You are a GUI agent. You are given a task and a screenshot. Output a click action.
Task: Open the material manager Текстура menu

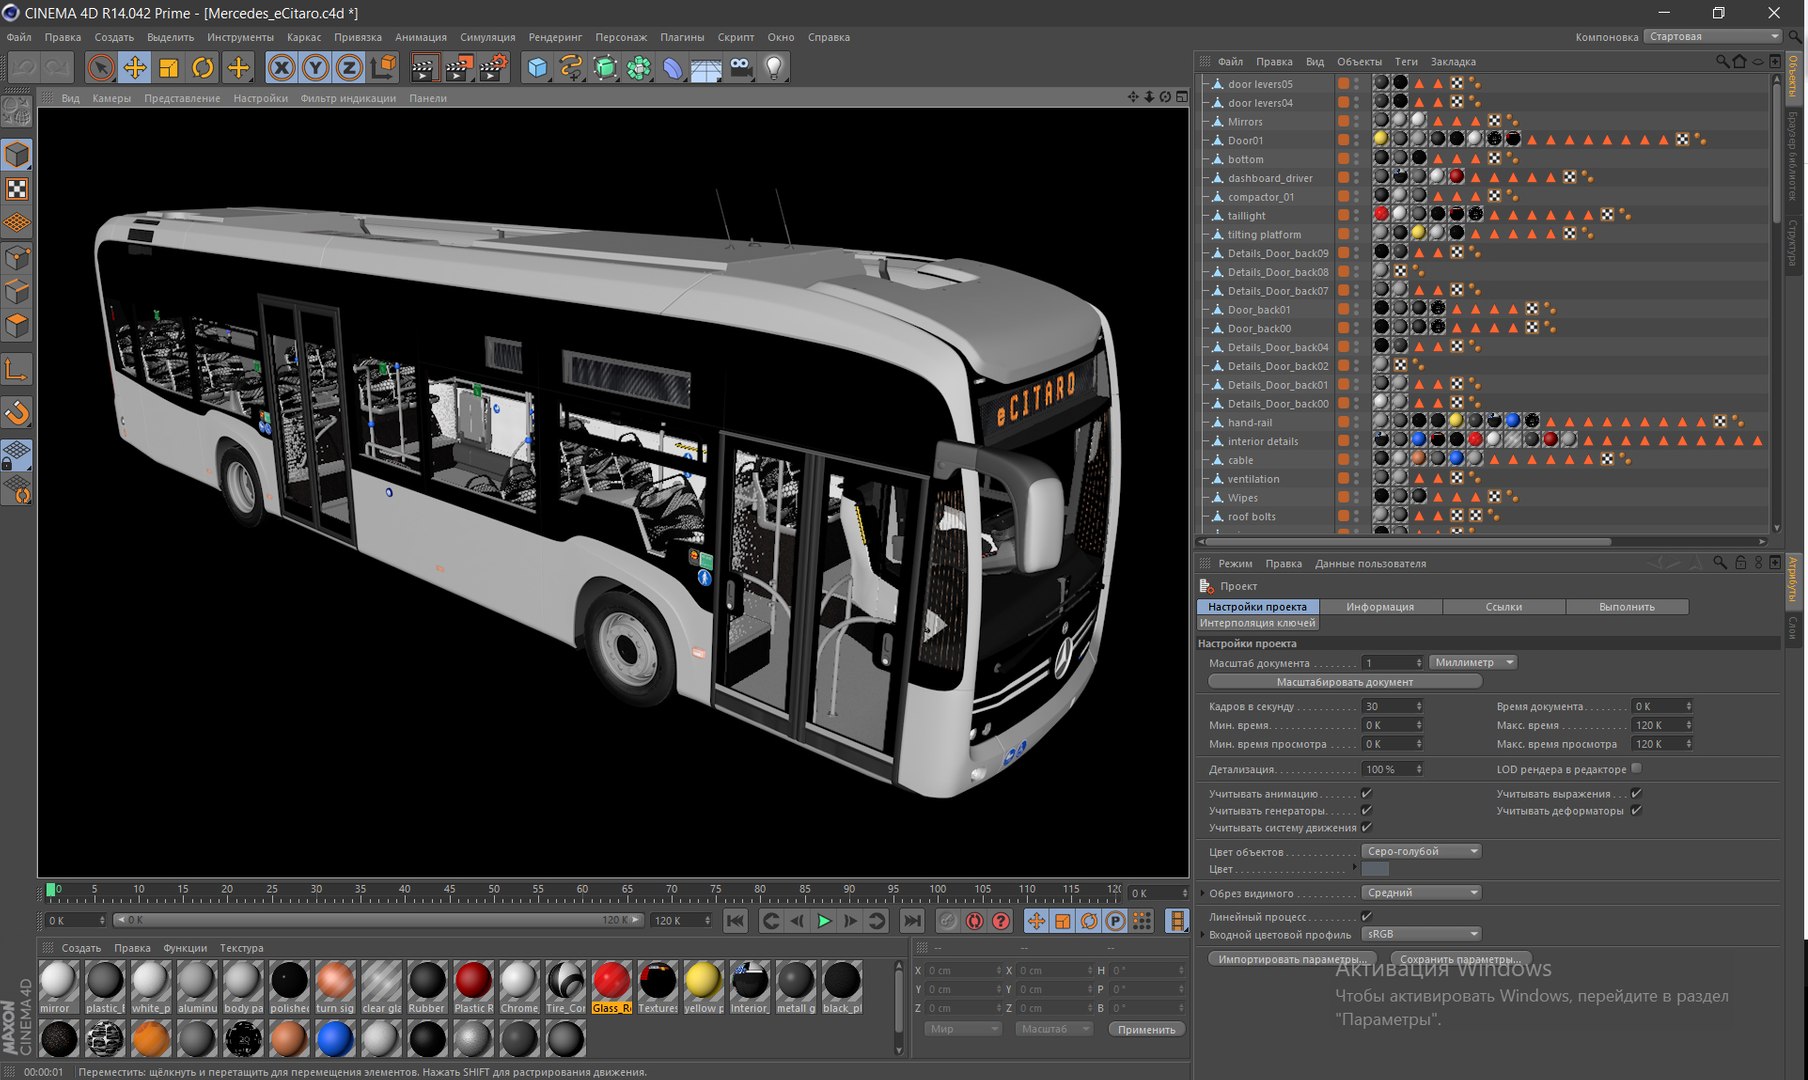coord(242,948)
